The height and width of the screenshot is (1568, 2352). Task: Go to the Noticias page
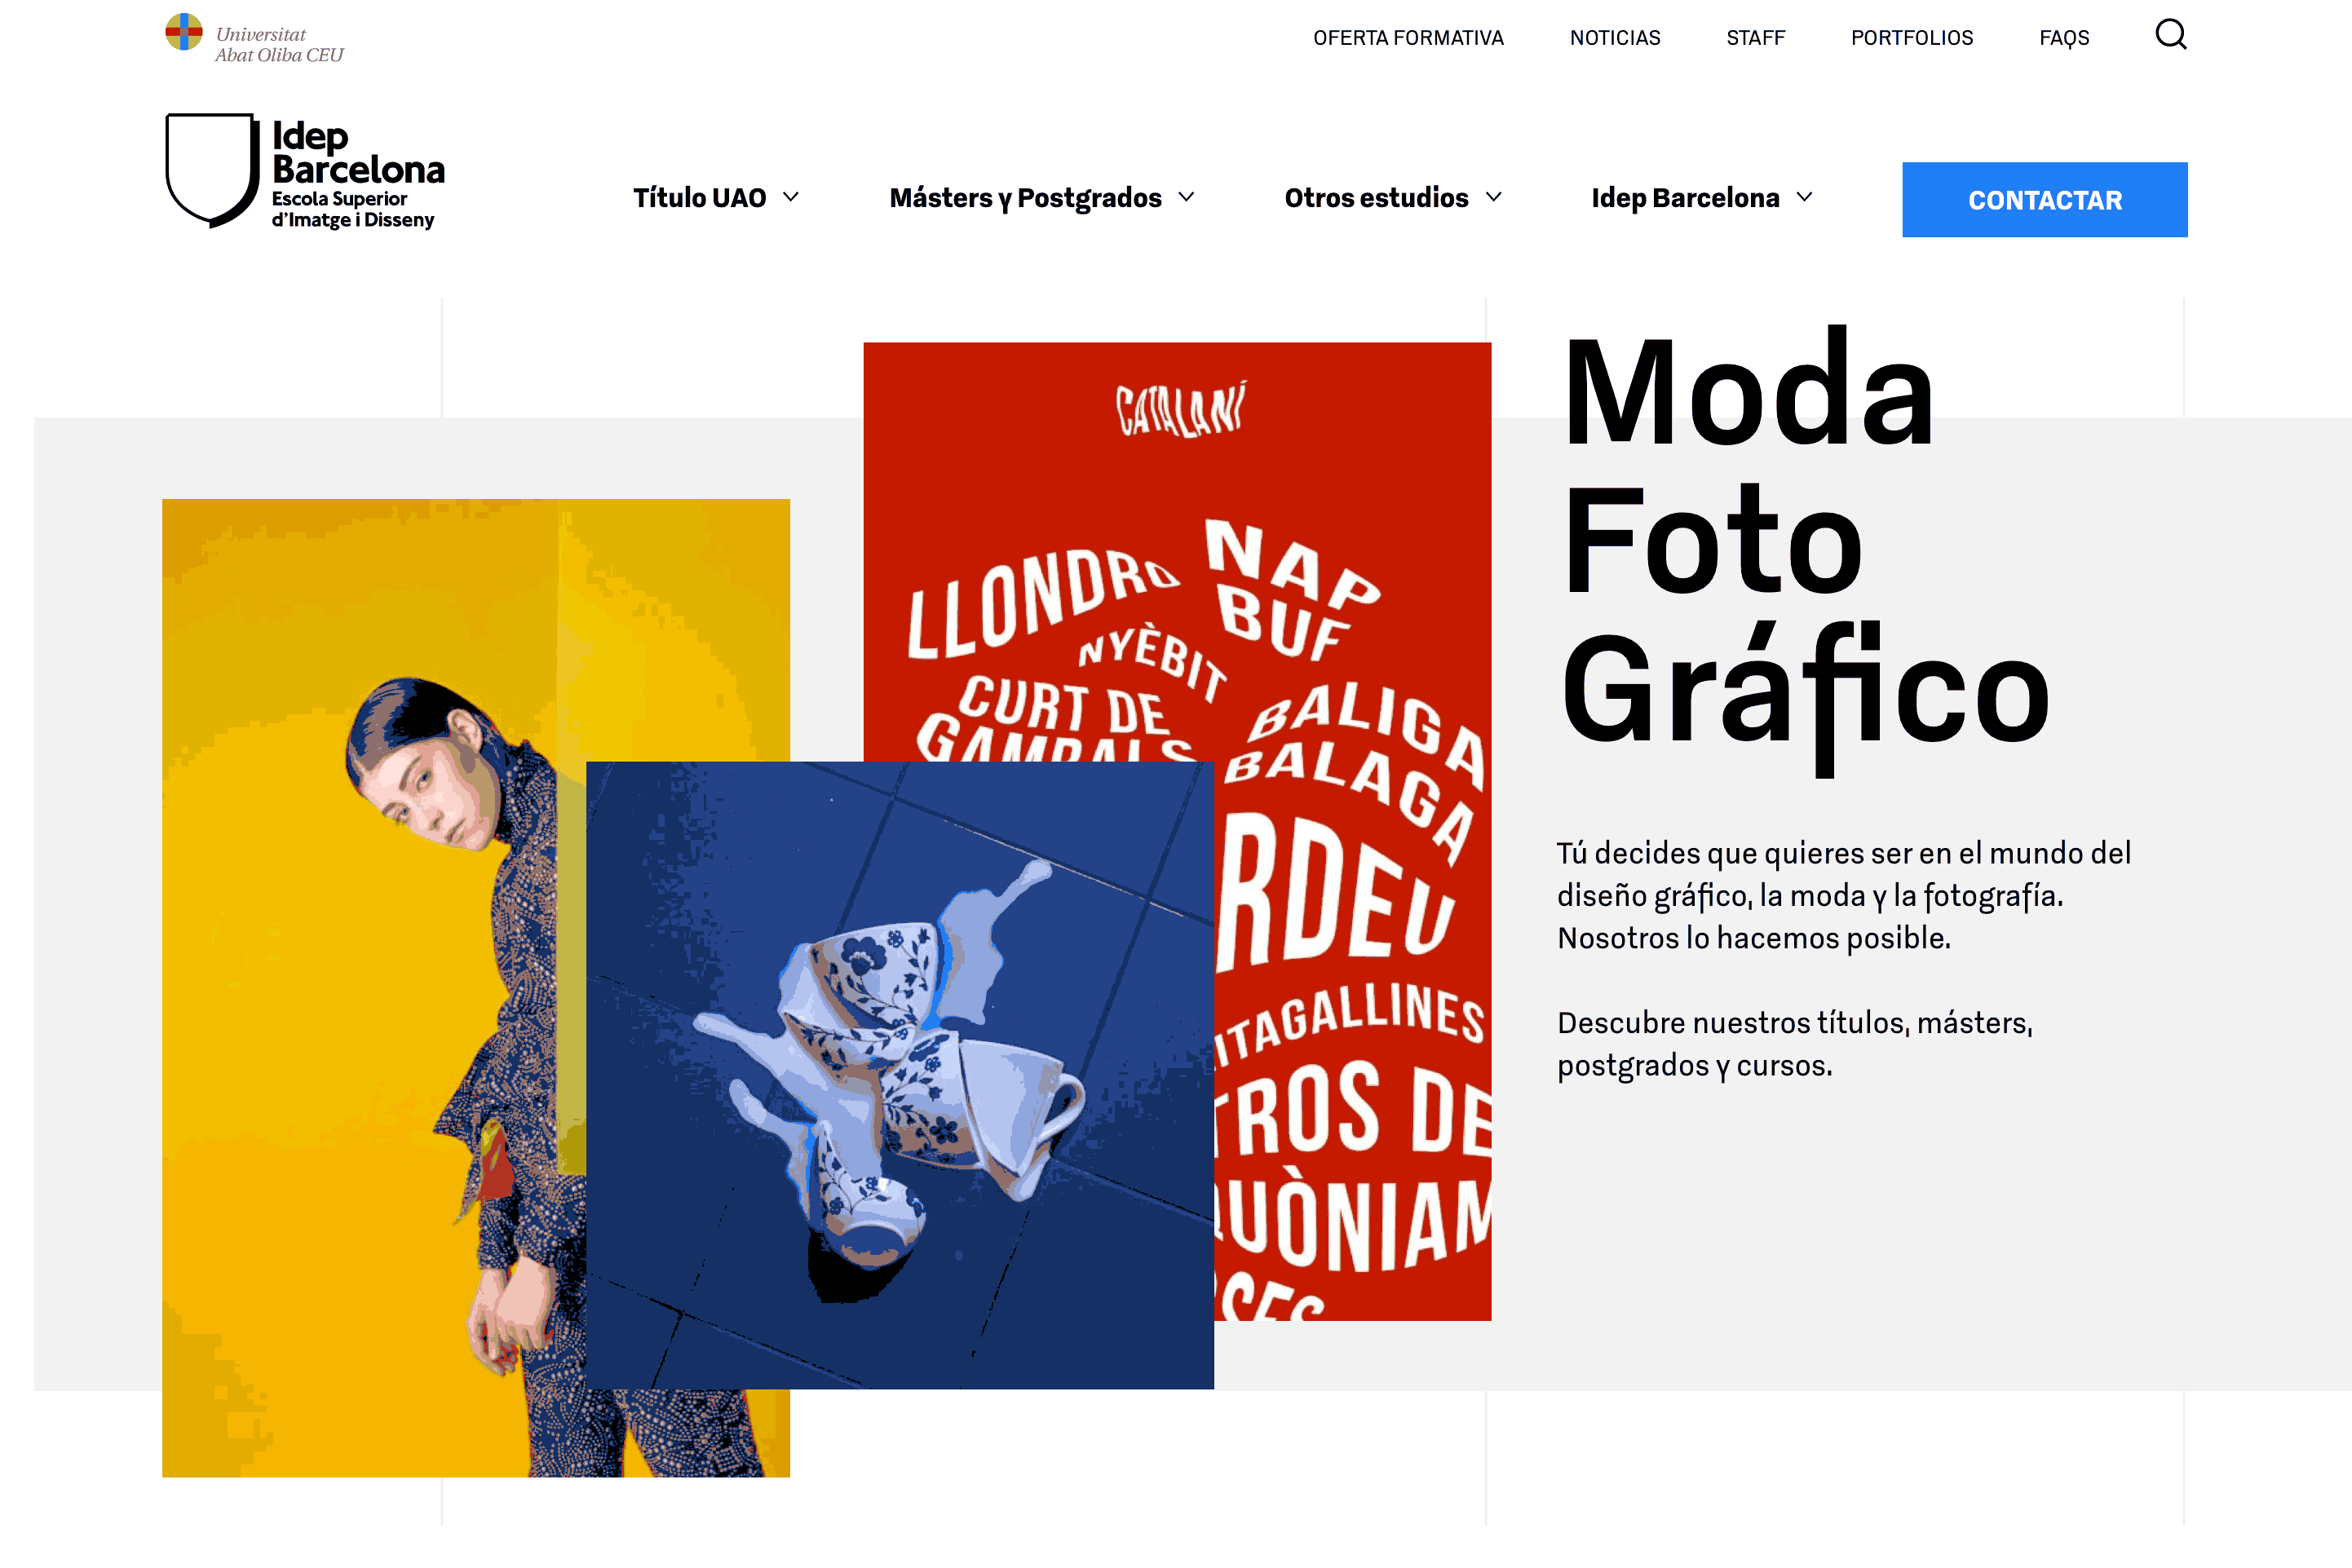click(x=1615, y=38)
